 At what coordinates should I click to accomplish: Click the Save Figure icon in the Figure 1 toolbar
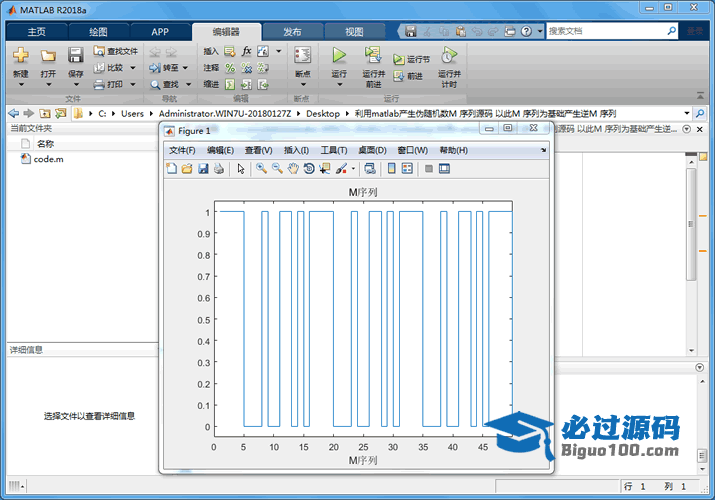pyautogui.click(x=203, y=169)
